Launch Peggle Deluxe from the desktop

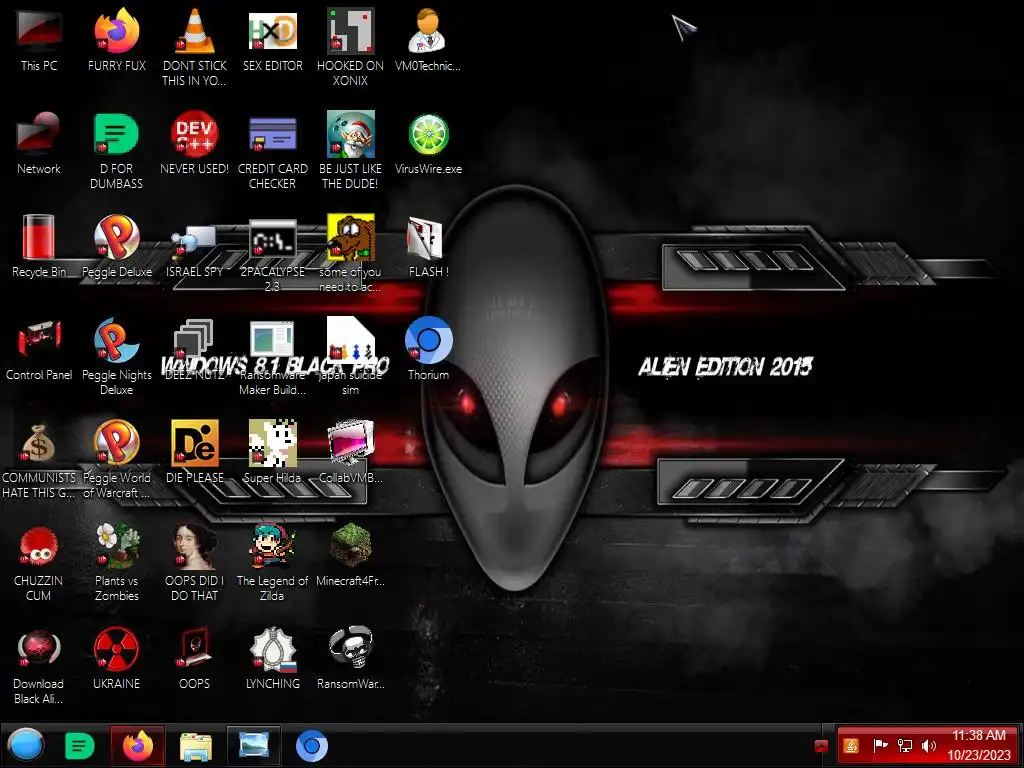(117, 246)
